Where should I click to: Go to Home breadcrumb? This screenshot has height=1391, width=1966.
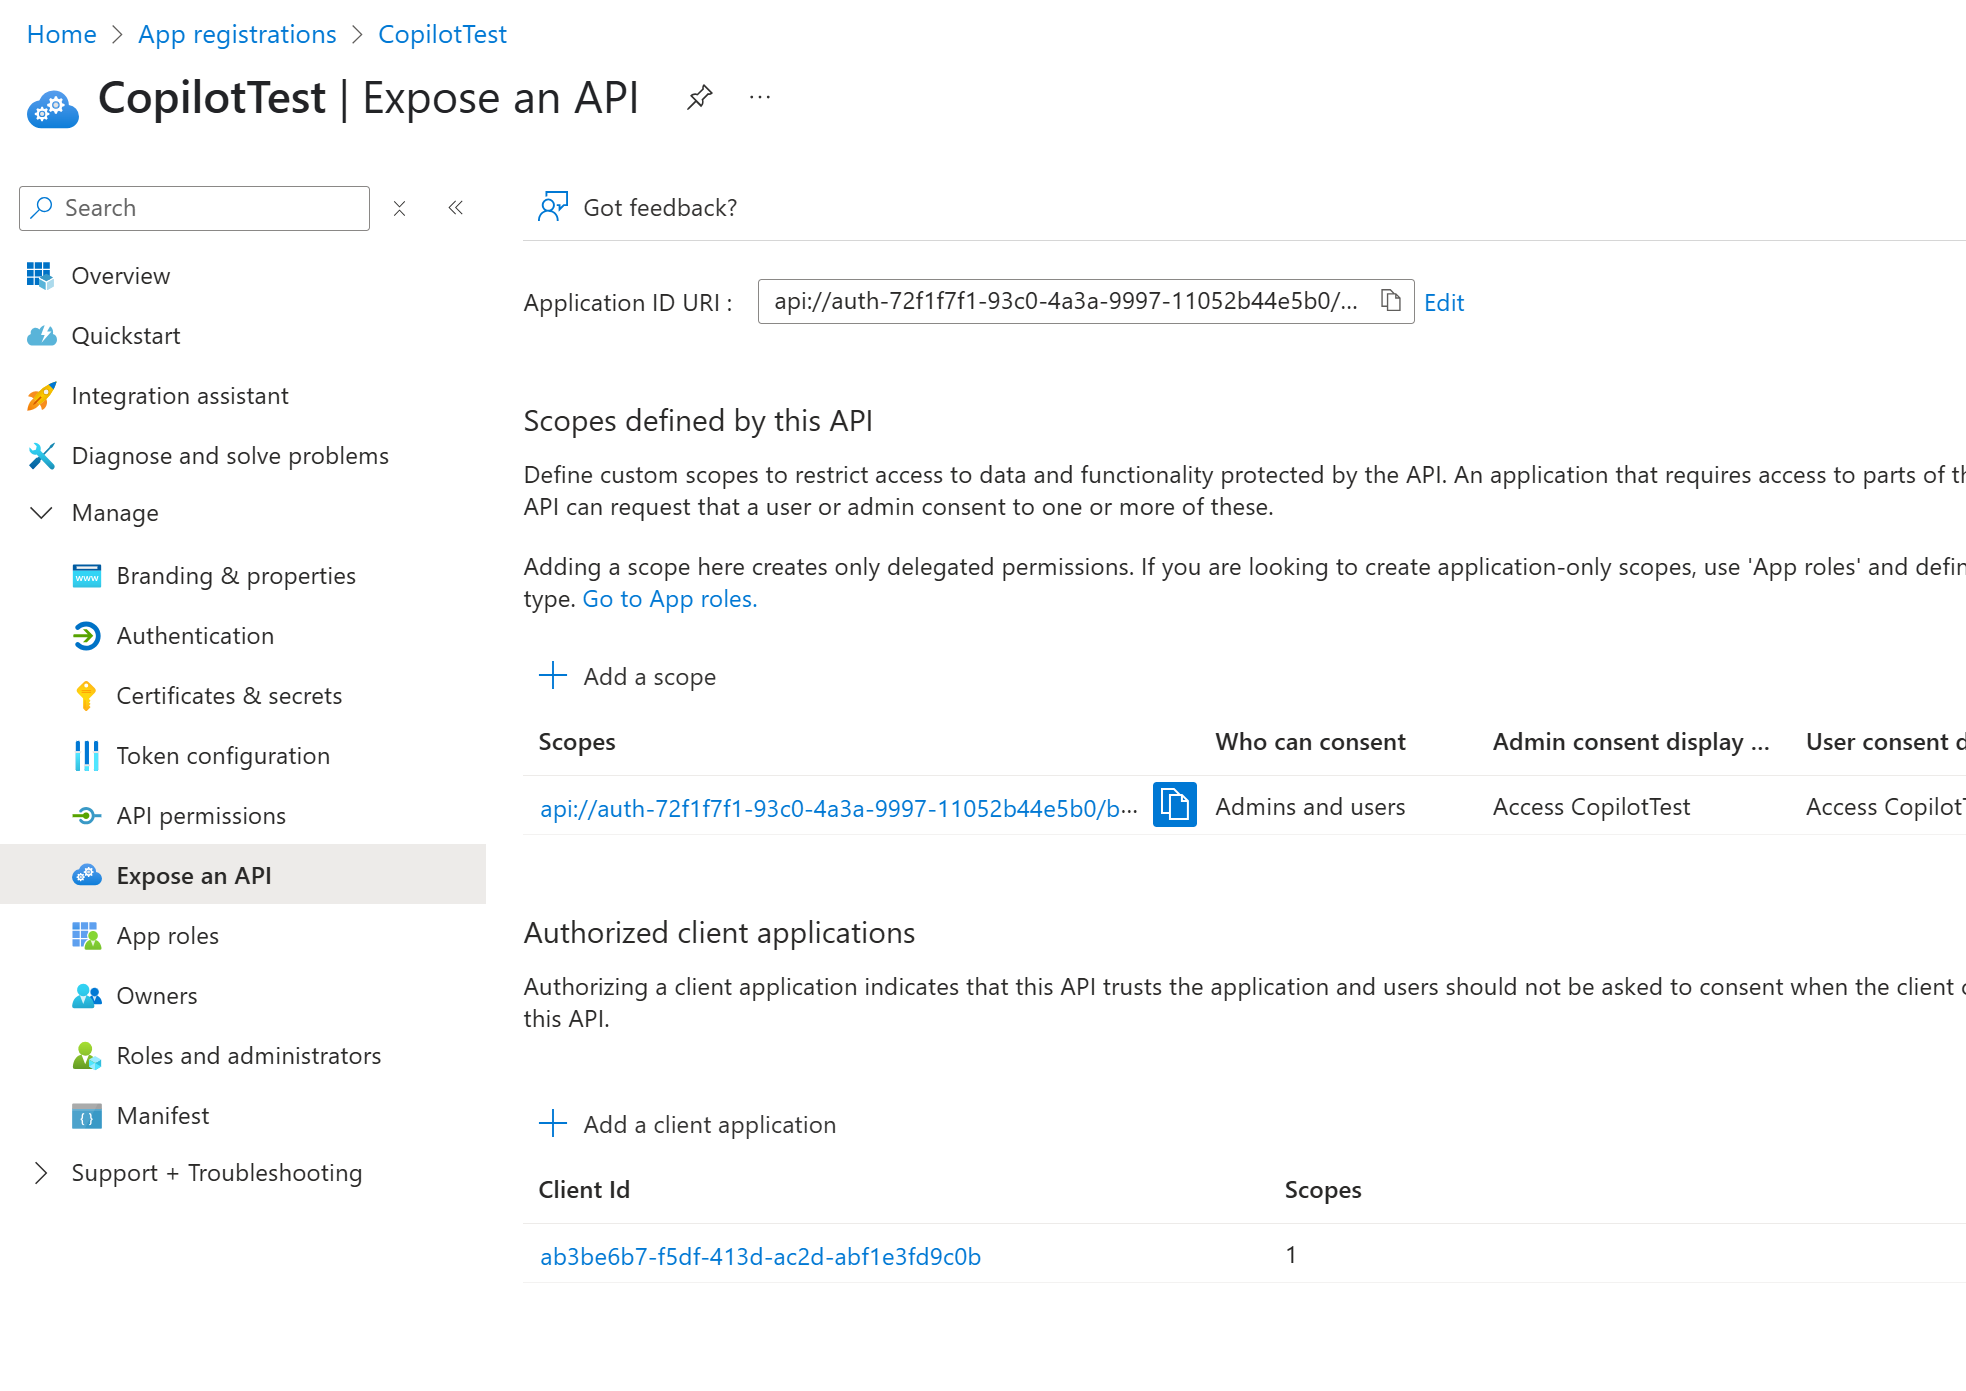[62, 34]
